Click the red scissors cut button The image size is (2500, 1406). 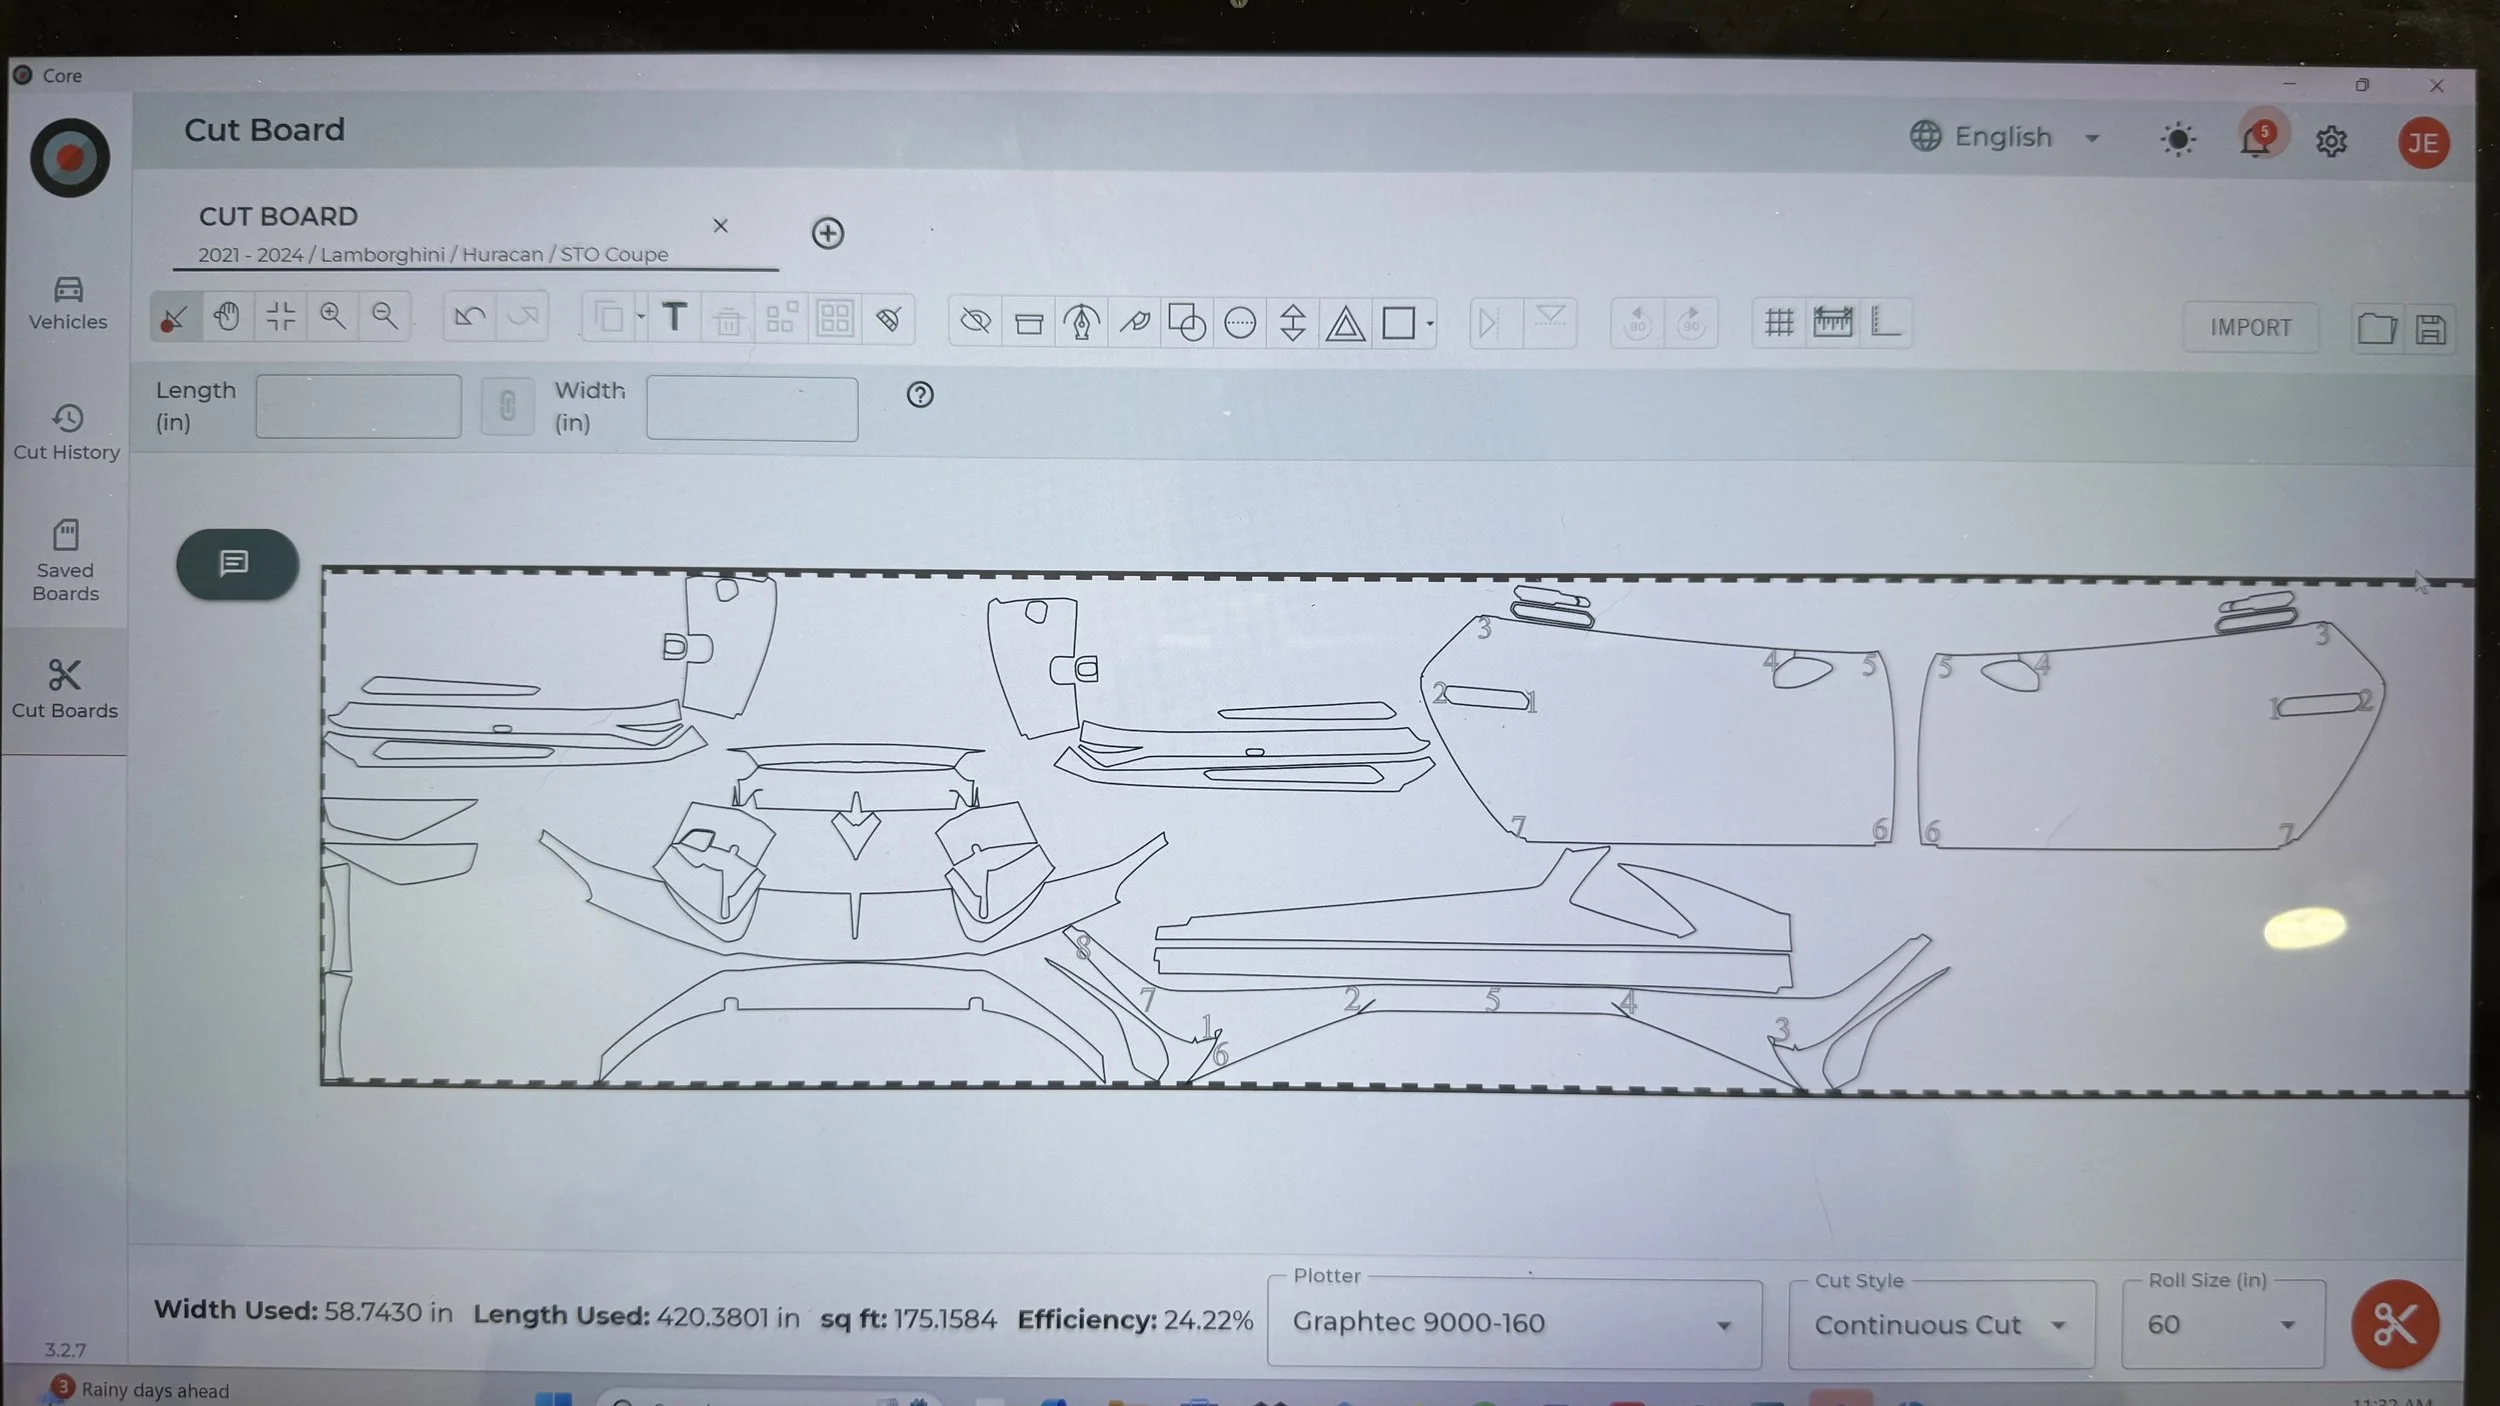[2394, 1324]
